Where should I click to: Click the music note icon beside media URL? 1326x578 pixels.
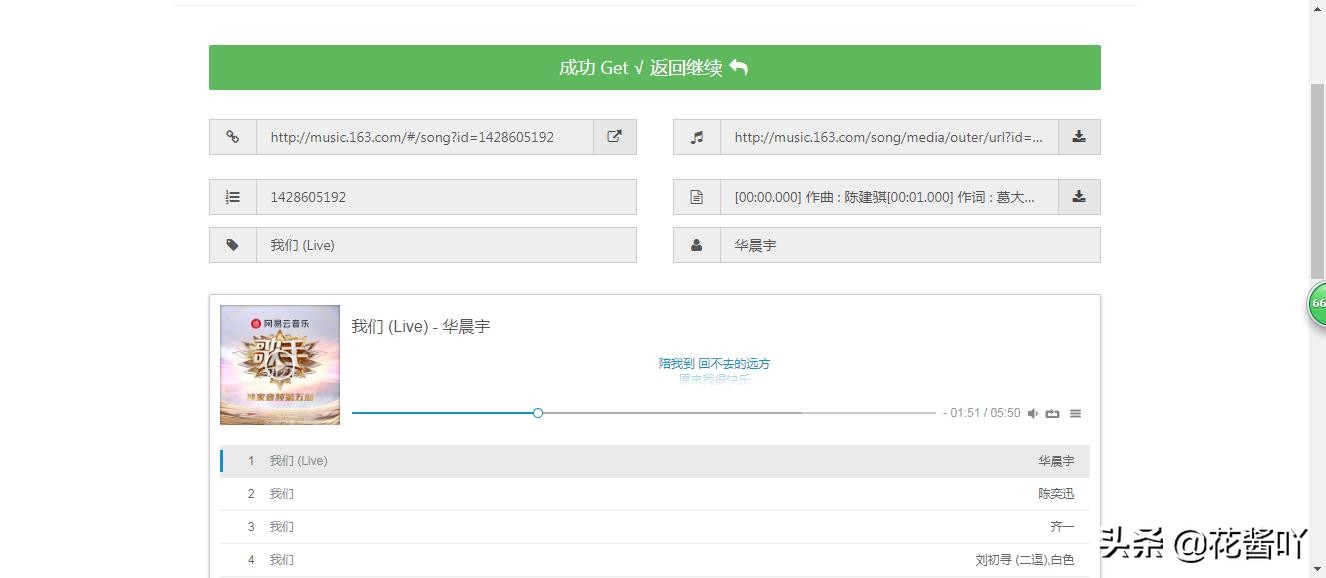pyautogui.click(x=697, y=137)
